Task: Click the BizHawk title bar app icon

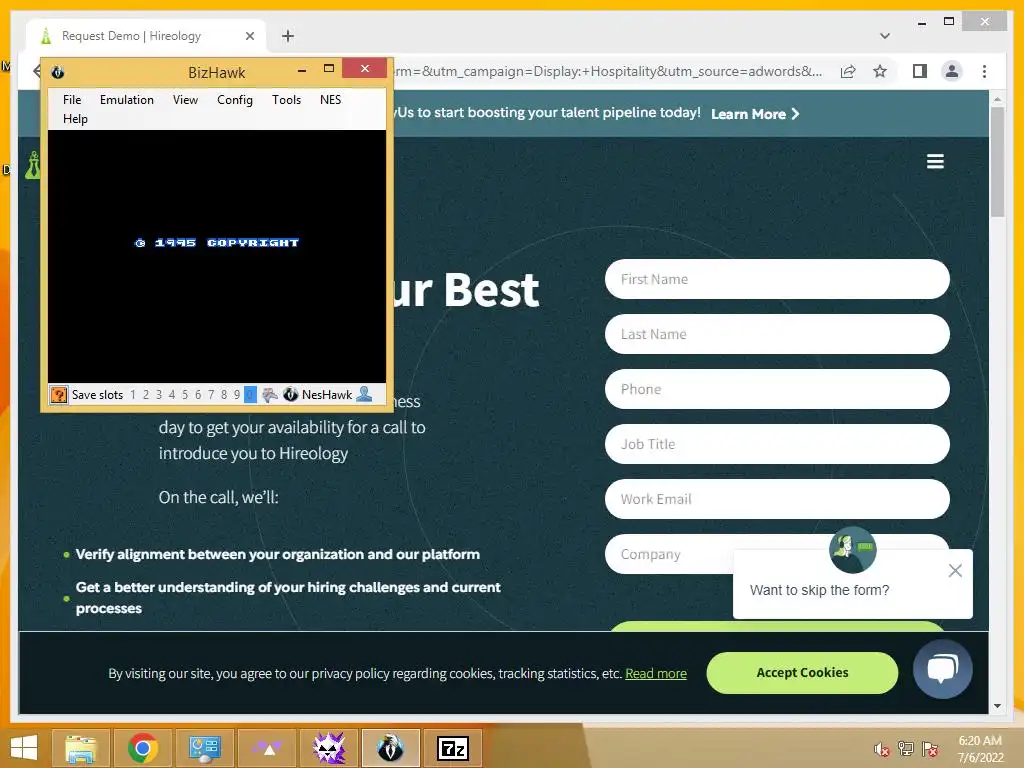Action: 57,72
